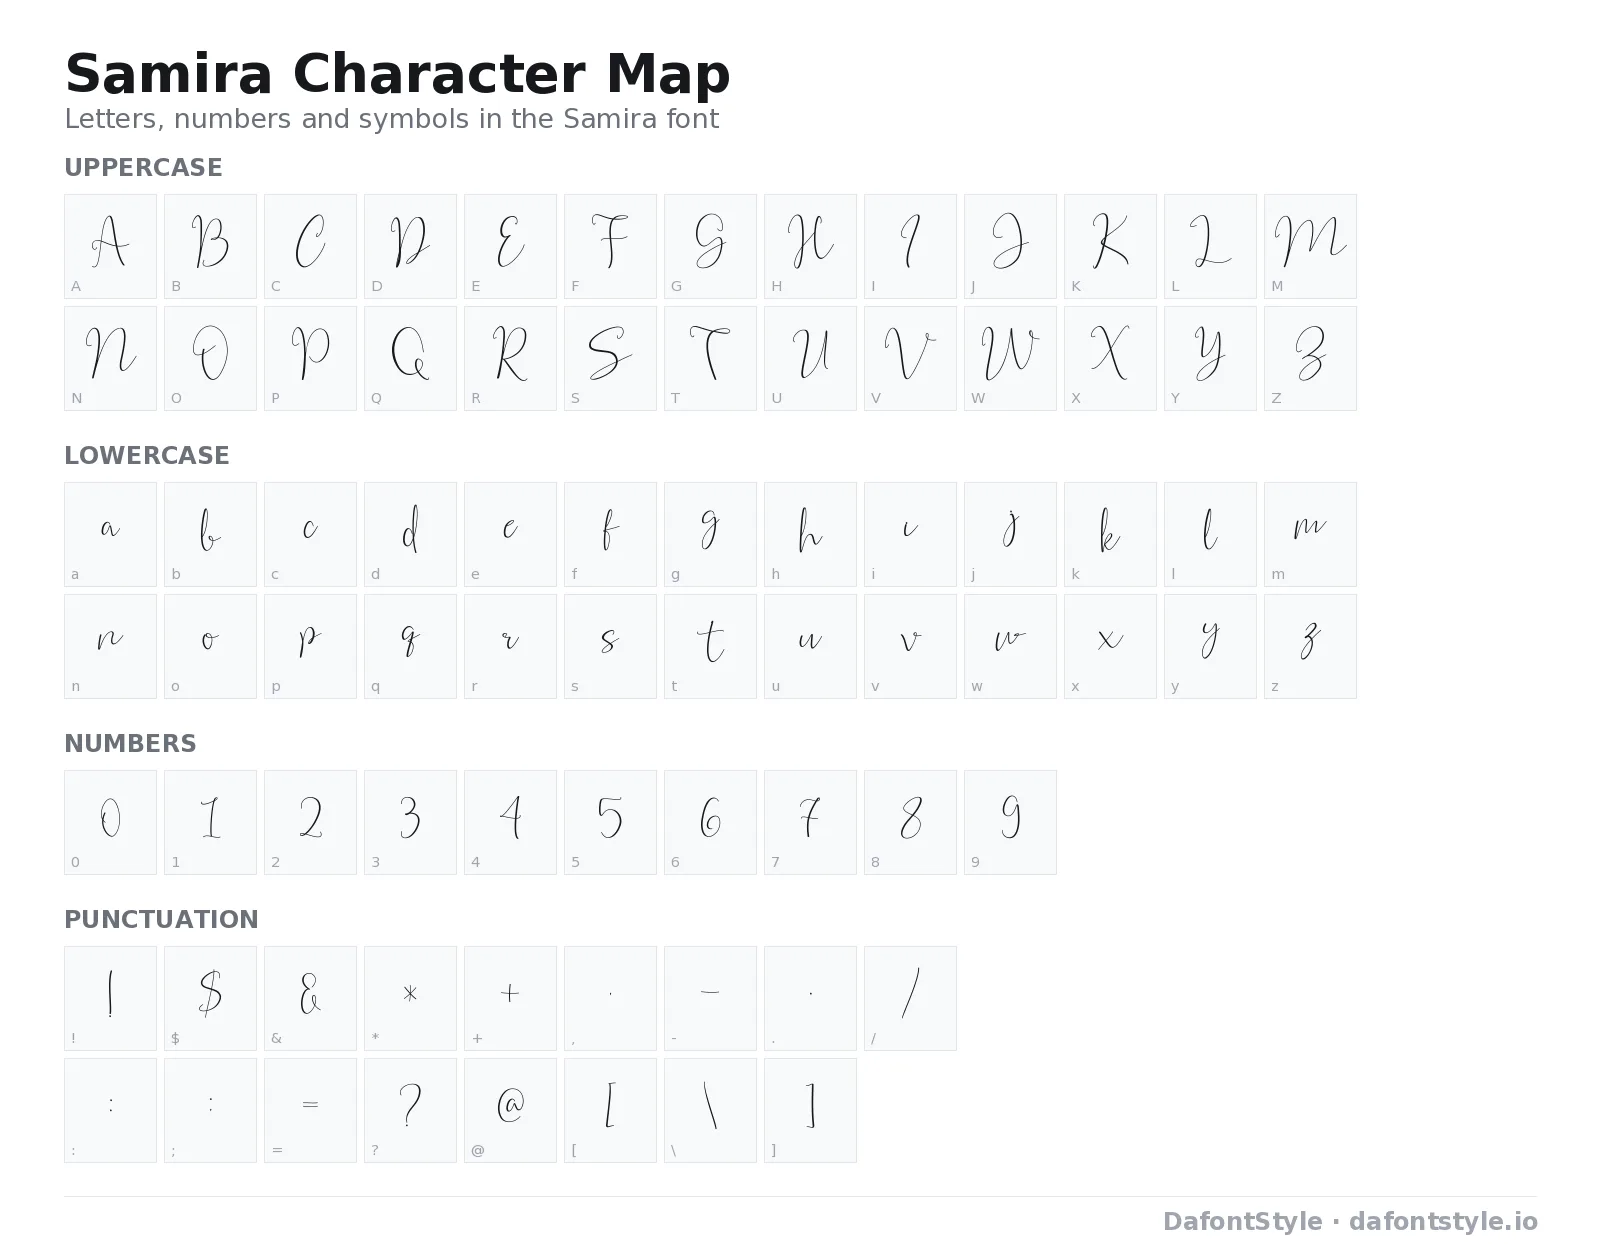Click the Samira Character Map title
The height and width of the screenshot is (1260, 1600).
tap(397, 74)
